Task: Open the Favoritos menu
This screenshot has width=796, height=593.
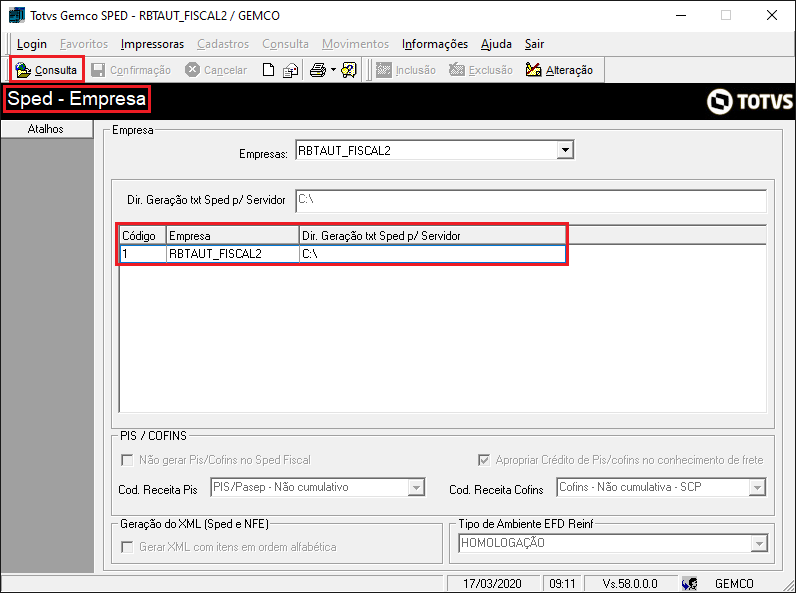Action: coord(84,44)
